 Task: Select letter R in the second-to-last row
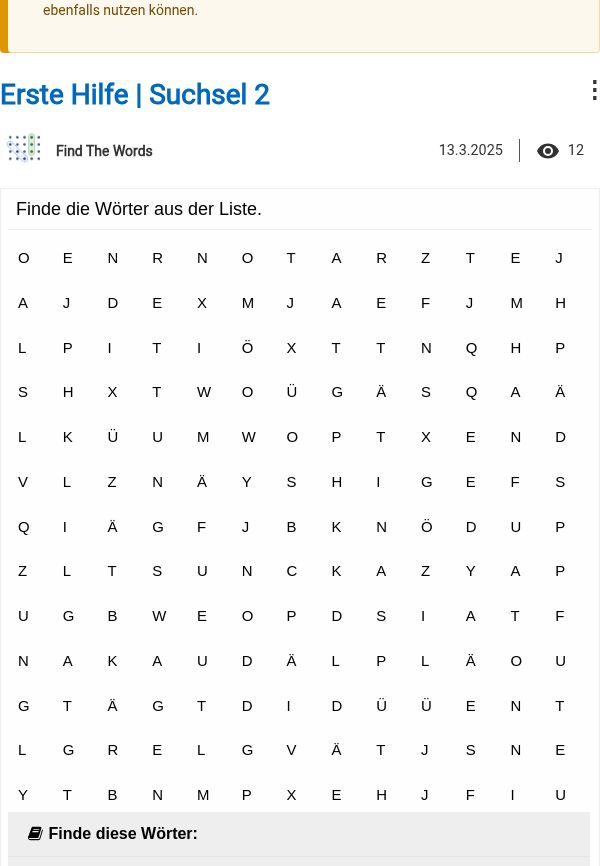(x=113, y=750)
